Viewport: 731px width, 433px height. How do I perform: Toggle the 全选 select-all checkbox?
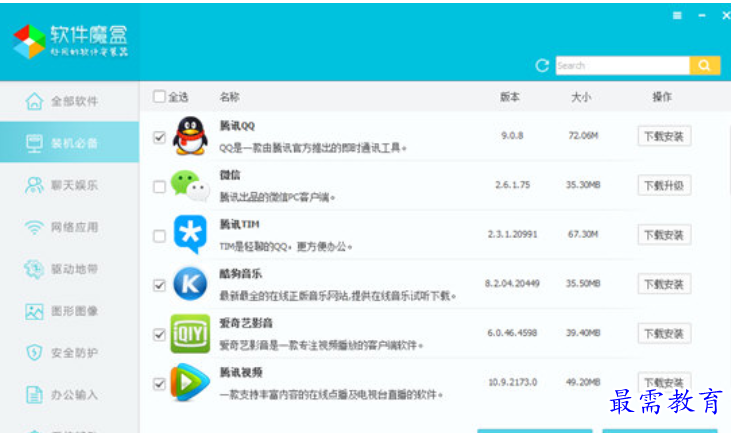coord(159,96)
